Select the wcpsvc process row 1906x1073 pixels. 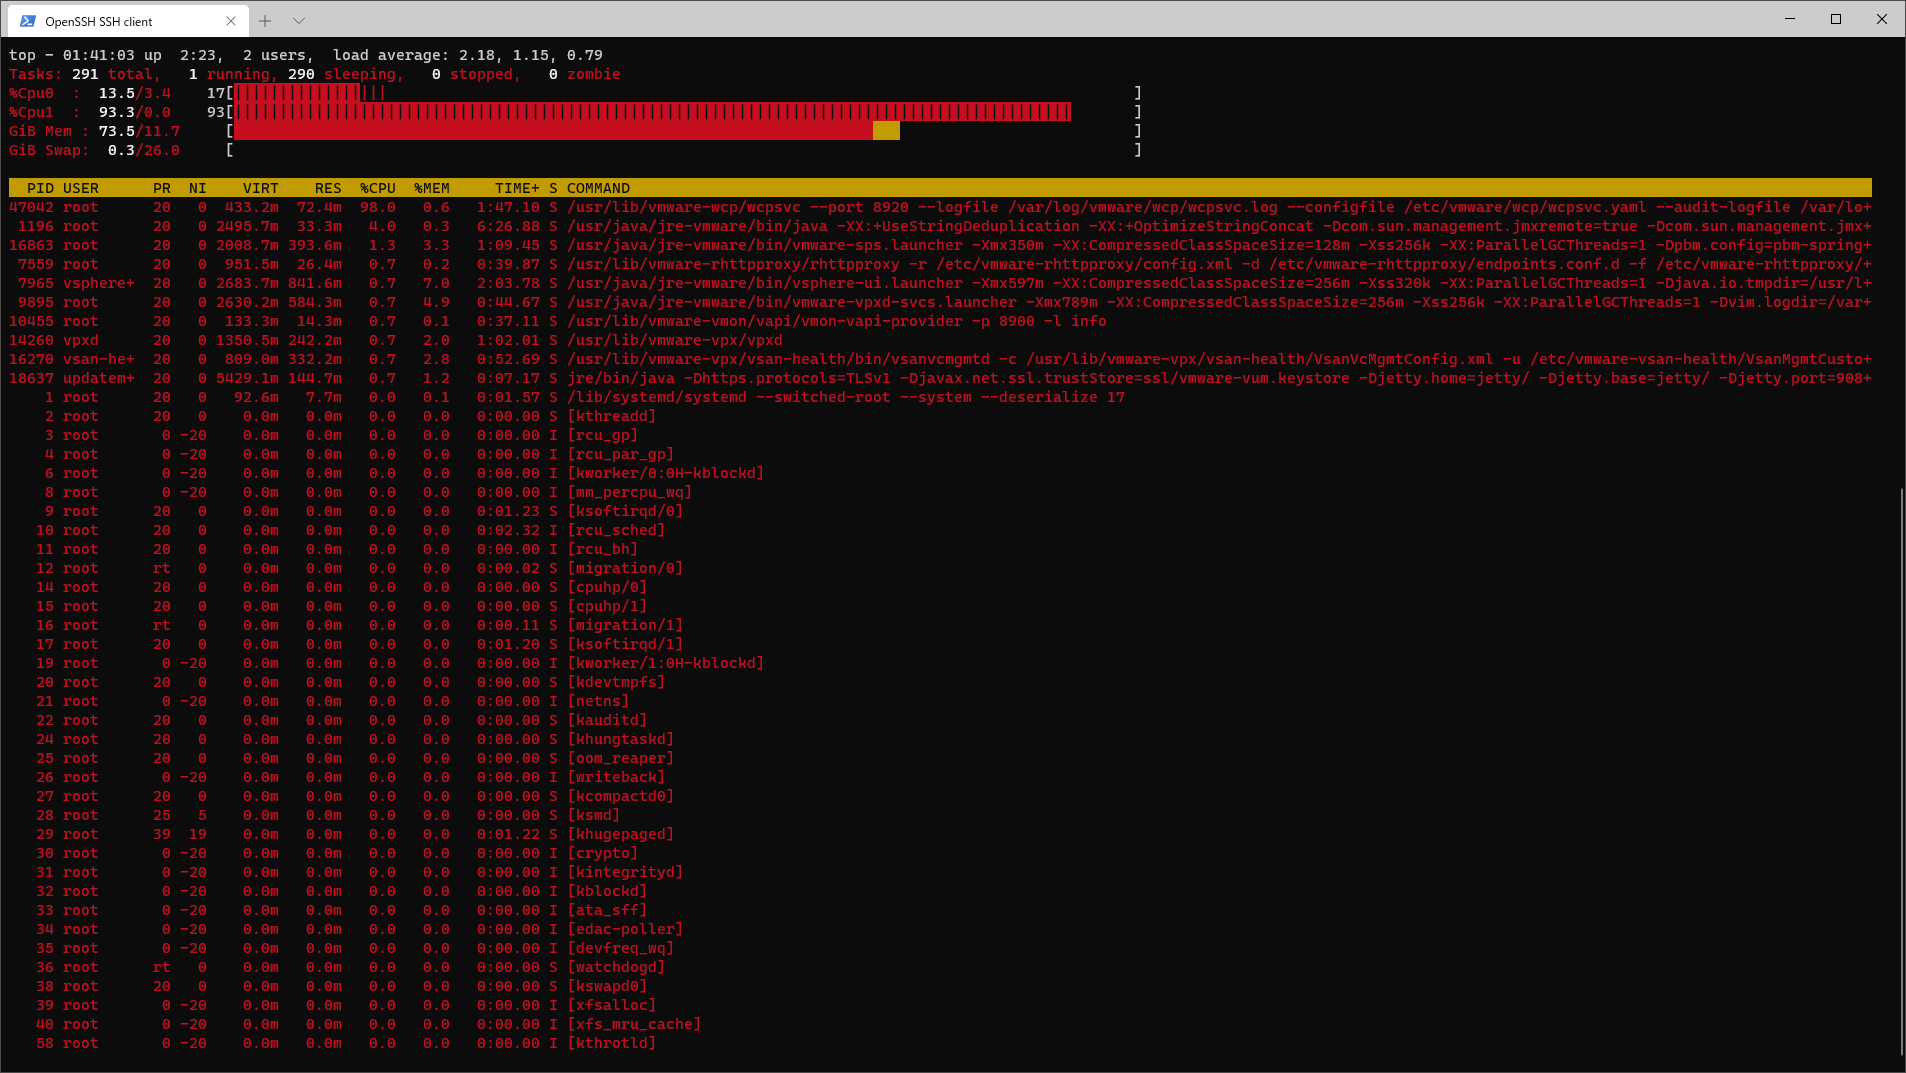tap(600, 207)
